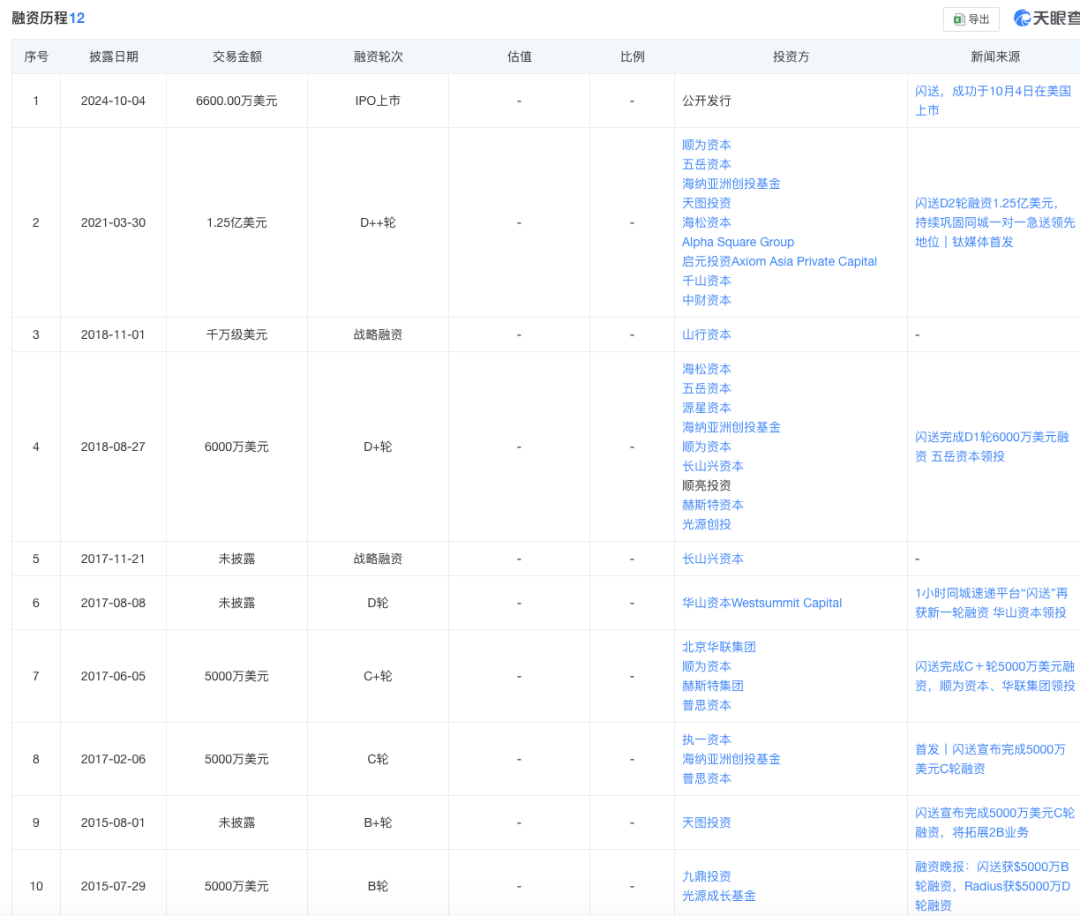
Task: Open news link 闪送D2轮融资1.25亿美元
Action: pos(995,222)
